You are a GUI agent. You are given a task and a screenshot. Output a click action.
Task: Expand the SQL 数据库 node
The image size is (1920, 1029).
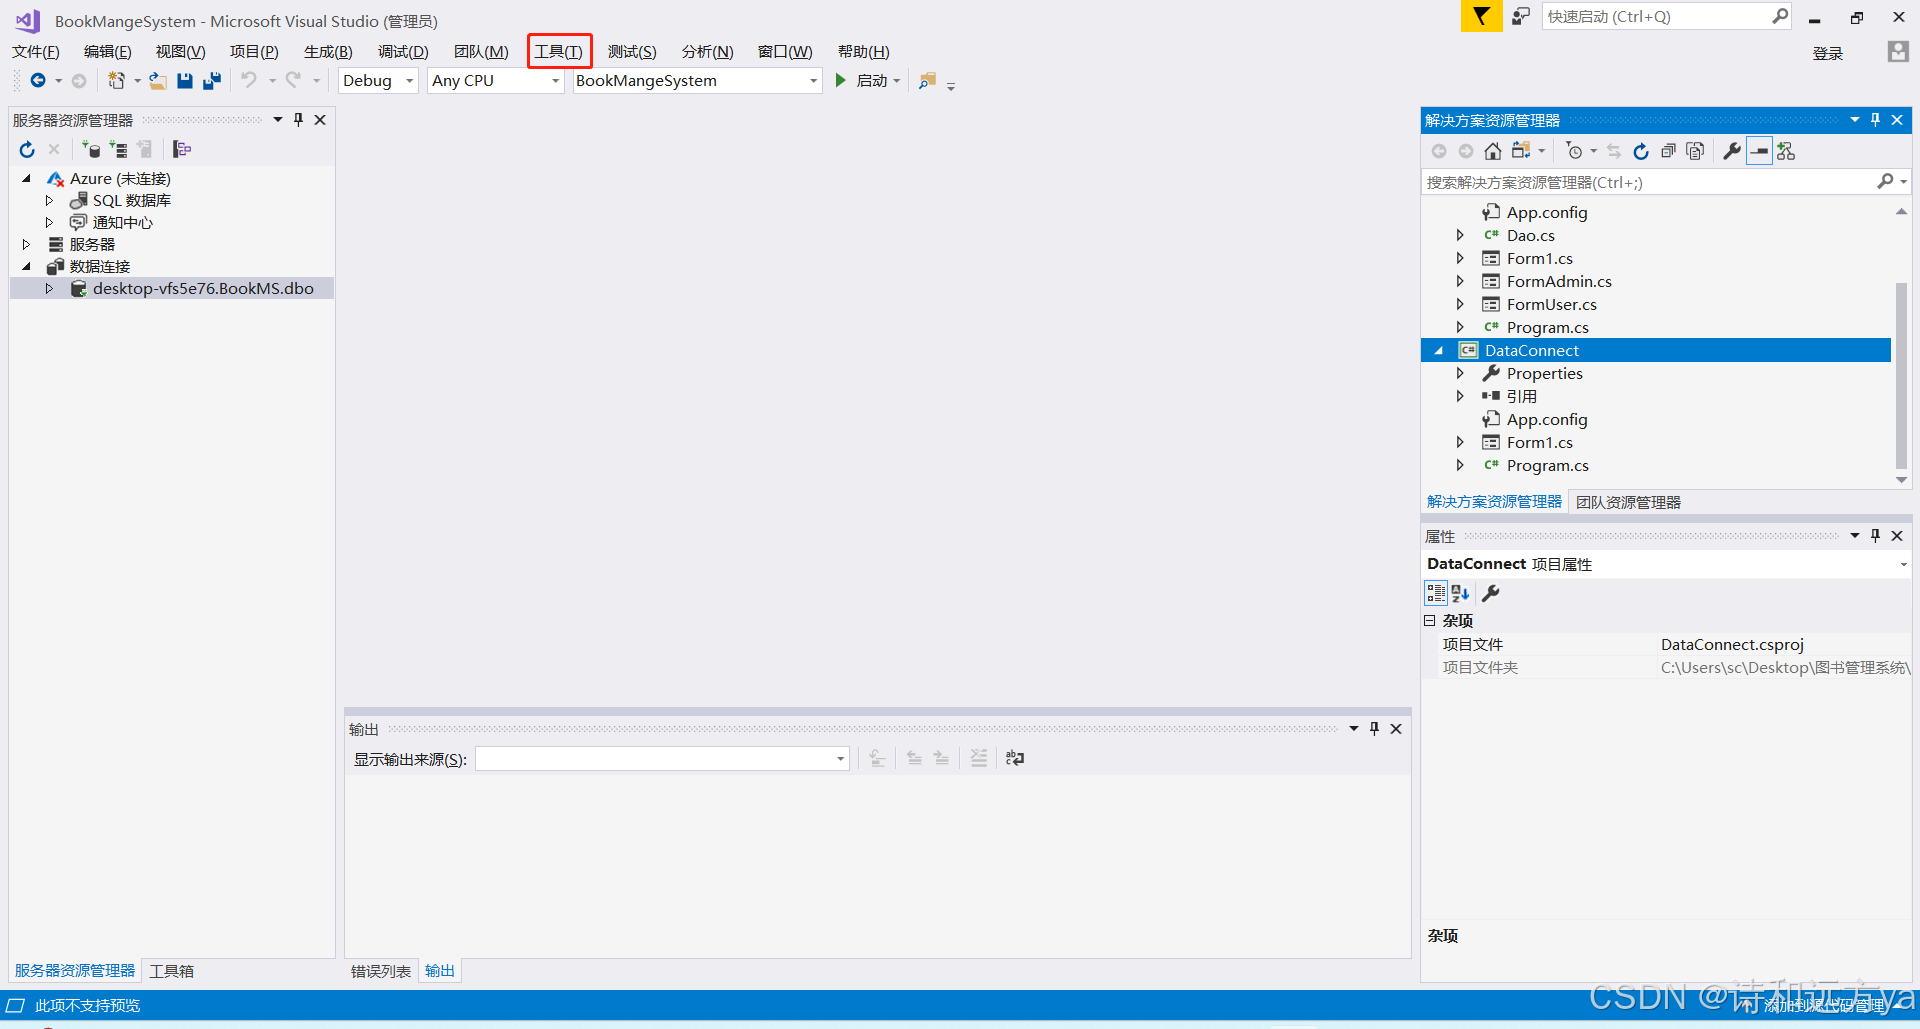(x=49, y=201)
